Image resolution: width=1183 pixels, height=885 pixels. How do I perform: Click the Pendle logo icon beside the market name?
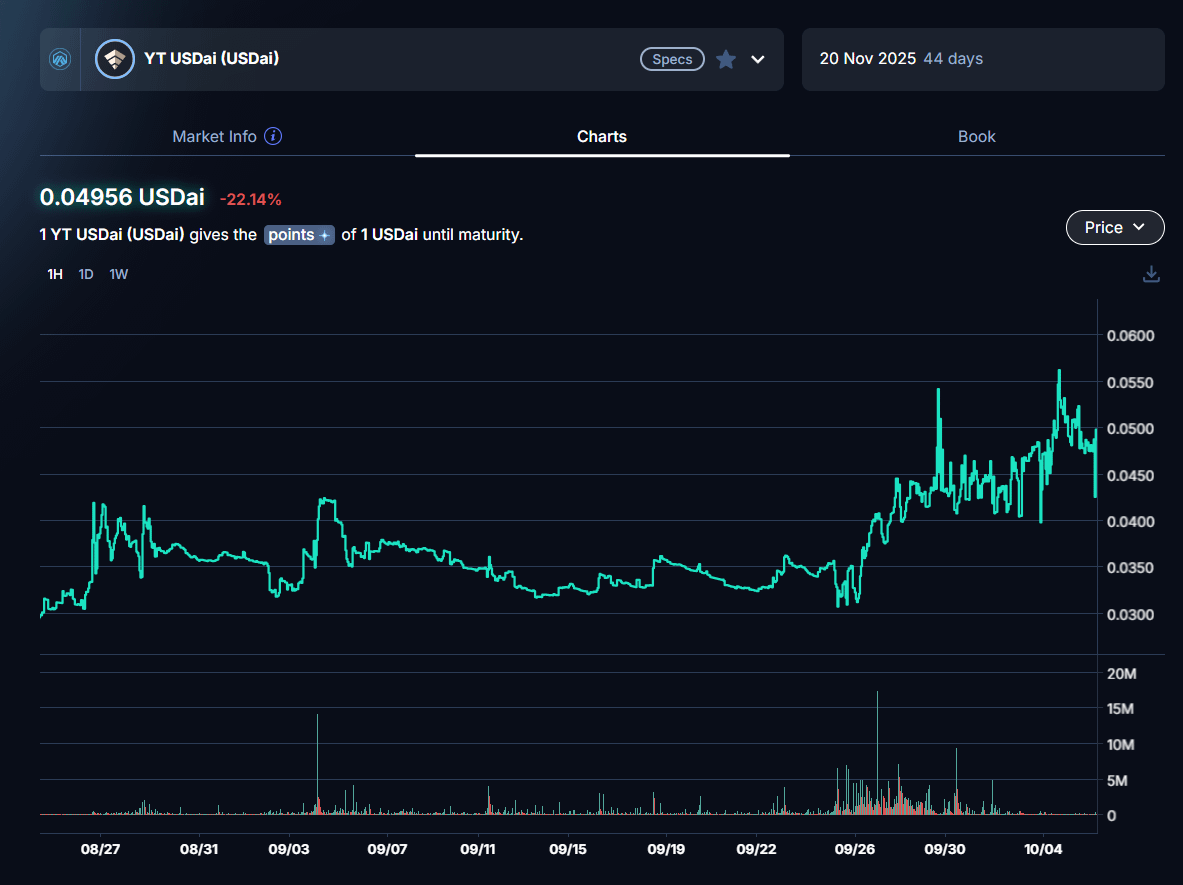tap(60, 59)
